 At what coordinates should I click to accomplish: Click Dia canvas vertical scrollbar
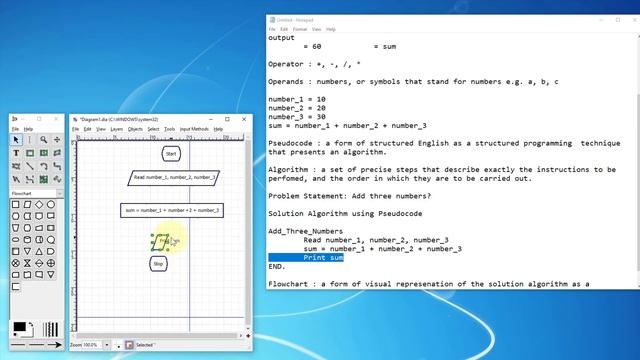(248, 233)
